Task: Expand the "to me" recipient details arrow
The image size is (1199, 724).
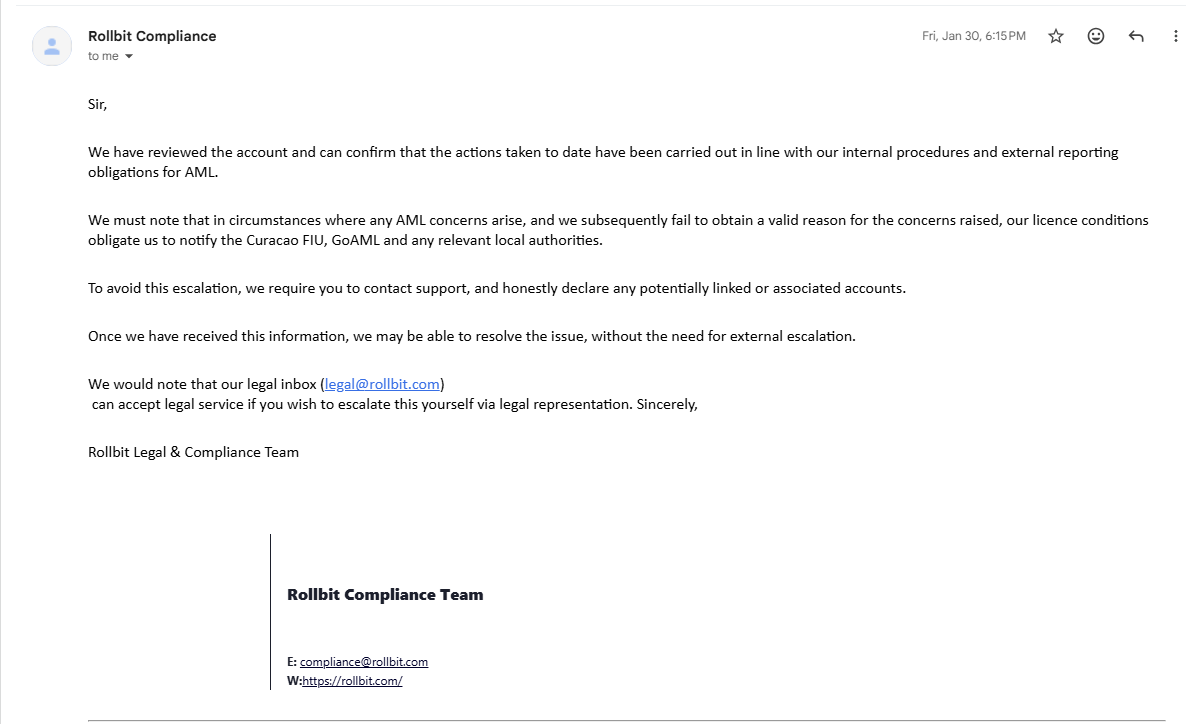Action: click(x=129, y=57)
